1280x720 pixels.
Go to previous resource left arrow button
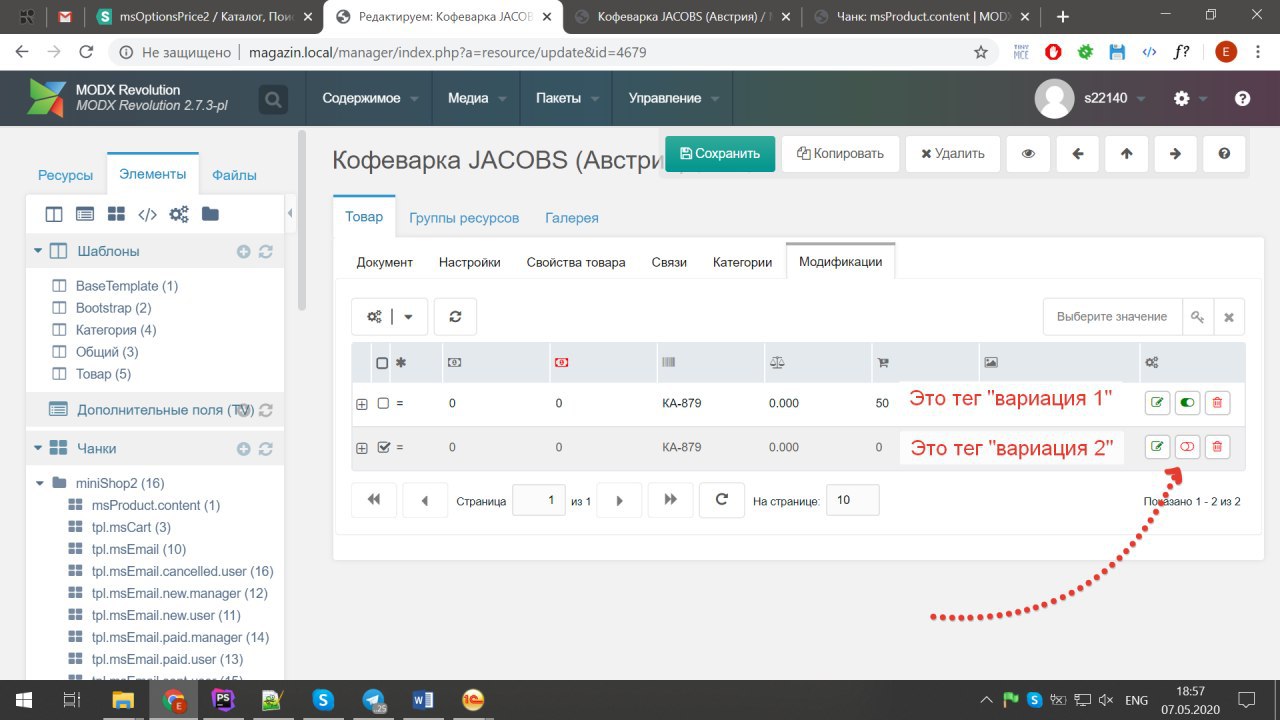(x=1078, y=154)
